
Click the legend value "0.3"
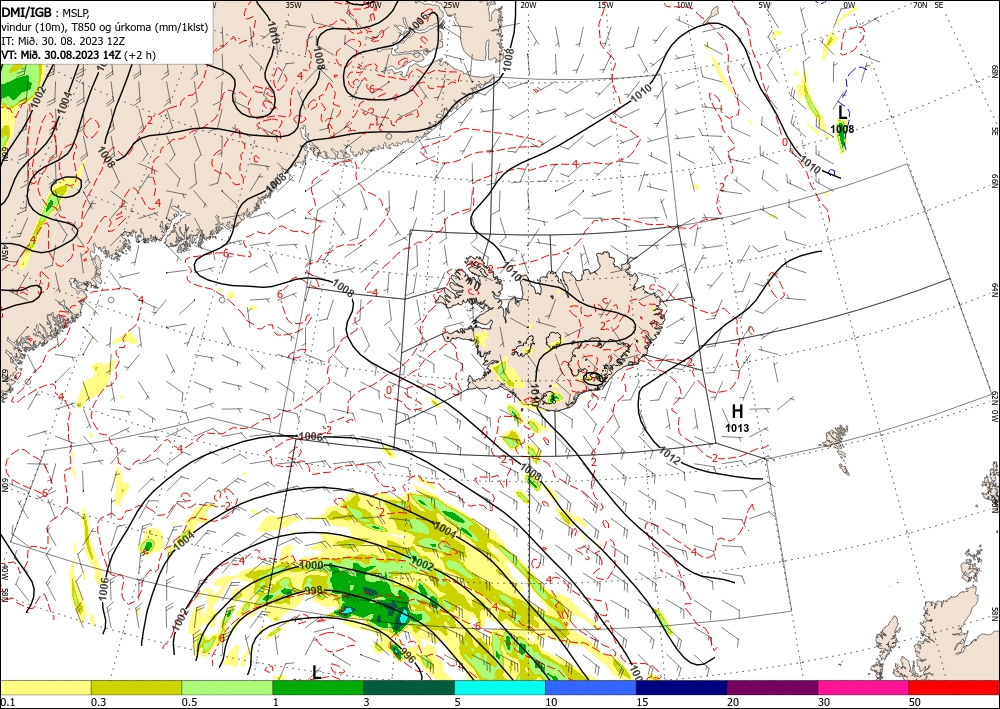(98, 702)
